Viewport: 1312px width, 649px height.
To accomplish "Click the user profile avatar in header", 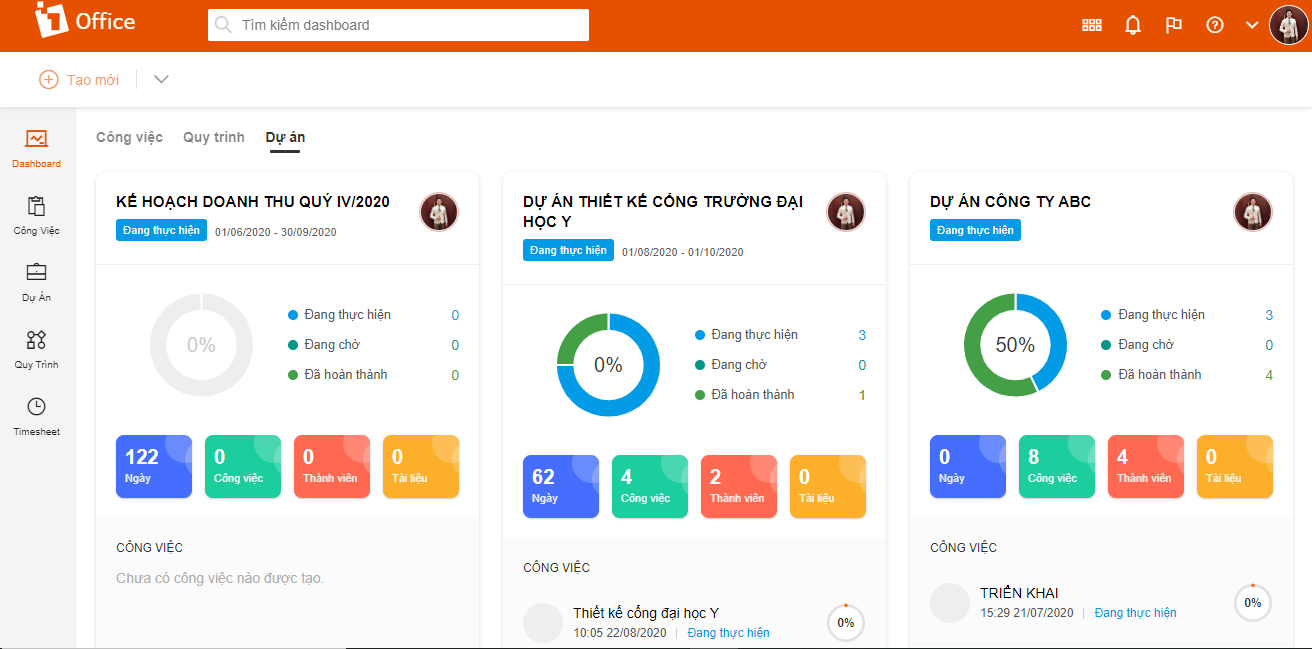I will (1289, 25).
